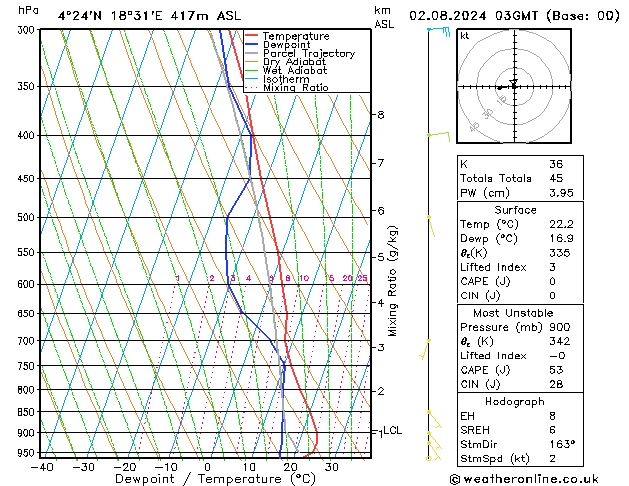Click the Surface section heading
Viewport: 629px width, 486px height.
pos(515,210)
